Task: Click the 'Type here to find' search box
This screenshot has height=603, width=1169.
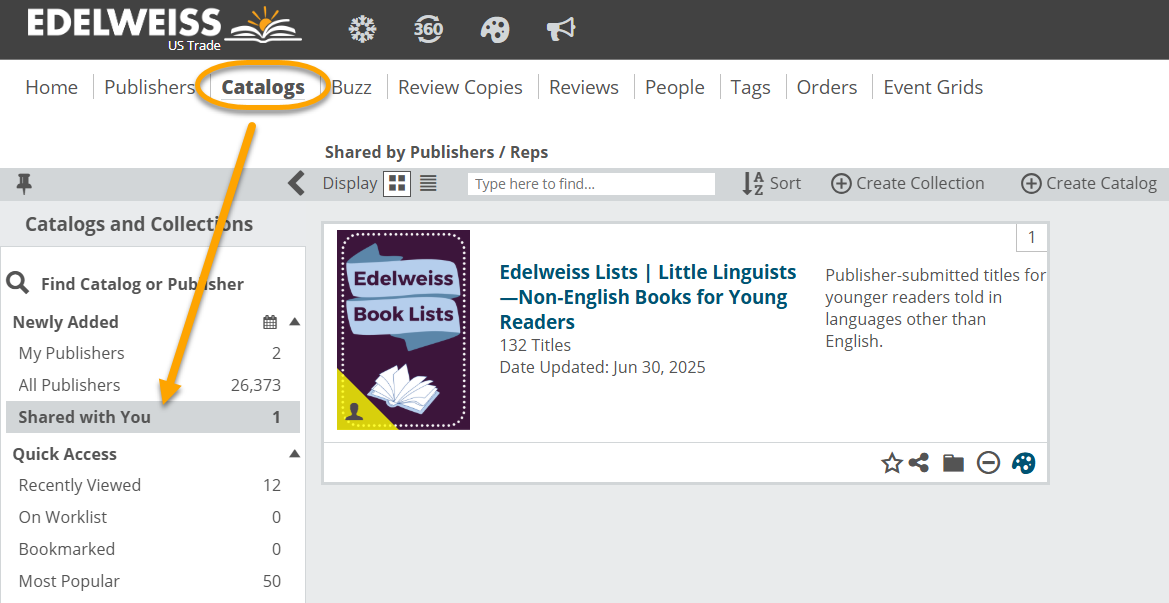Action: 591,183
